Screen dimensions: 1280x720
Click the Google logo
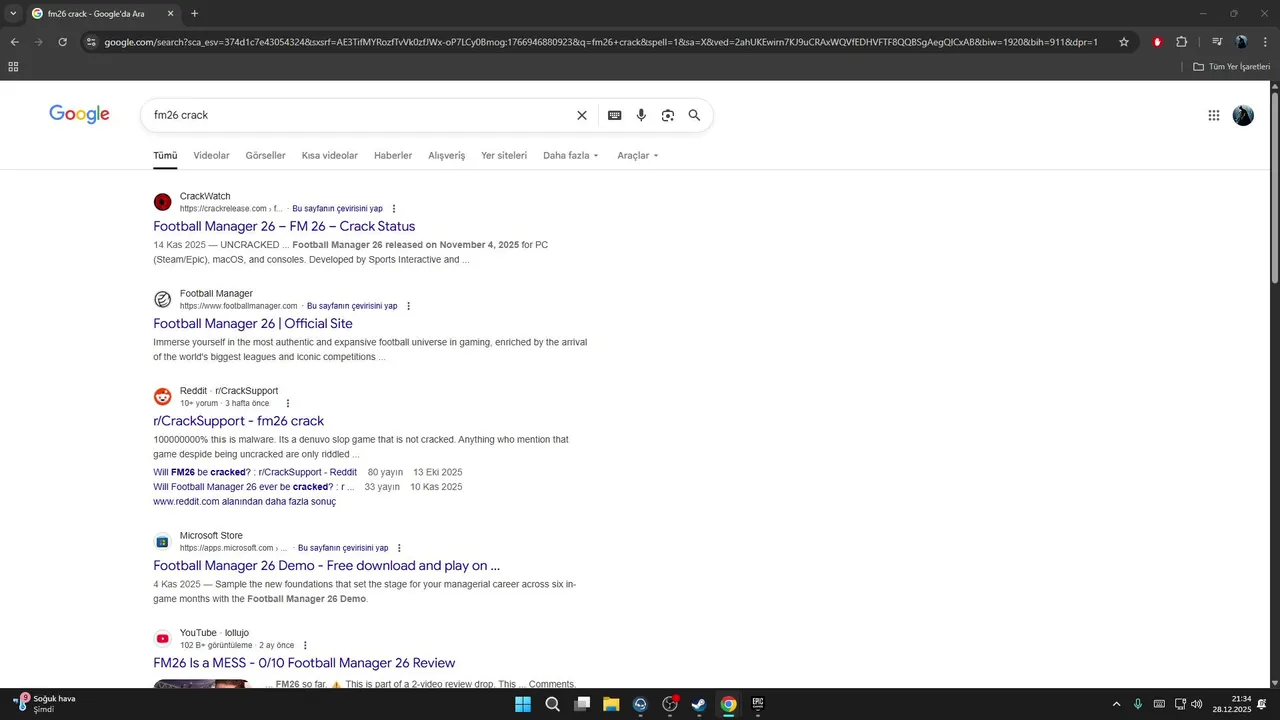(79, 114)
